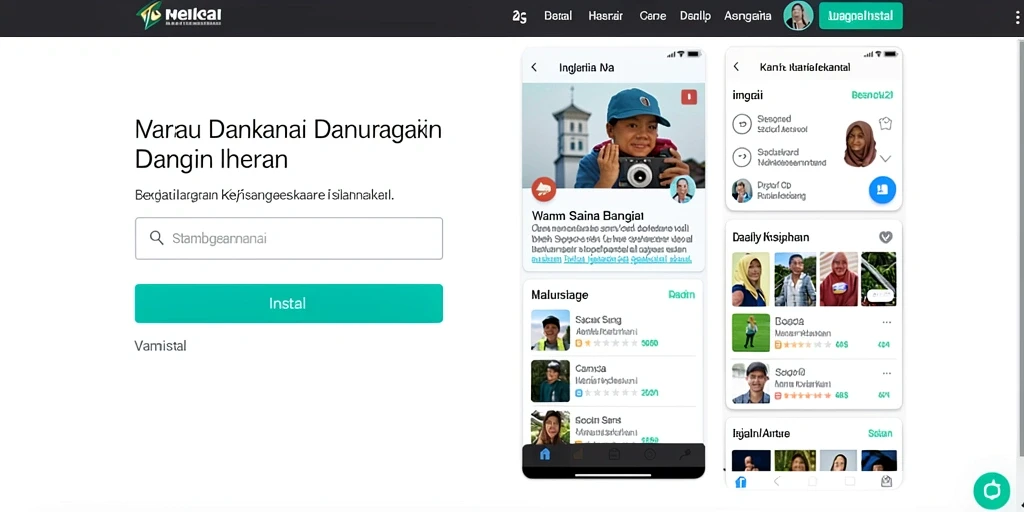Click the red square badge on photo
The width and height of the screenshot is (1024, 512).
pyautogui.click(x=688, y=97)
